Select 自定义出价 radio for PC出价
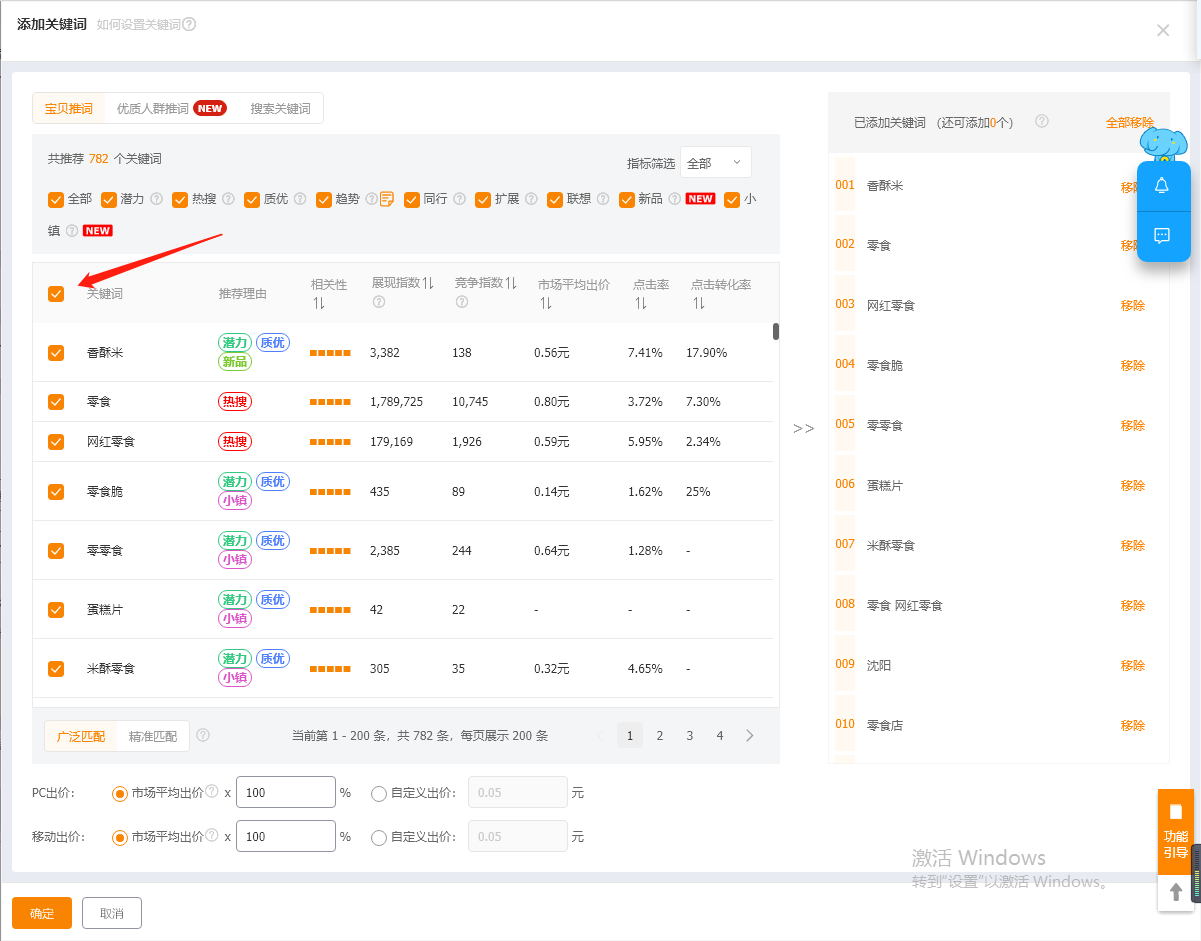The height and width of the screenshot is (941, 1201). click(378, 793)
